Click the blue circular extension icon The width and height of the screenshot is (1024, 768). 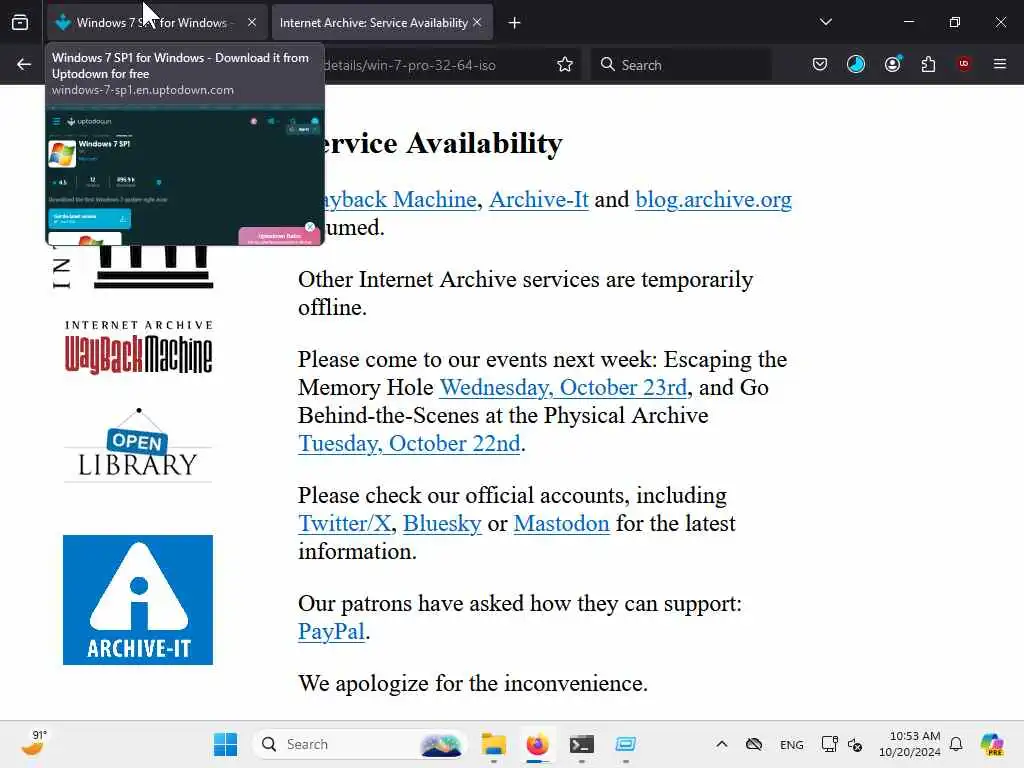tap(856, 64)
